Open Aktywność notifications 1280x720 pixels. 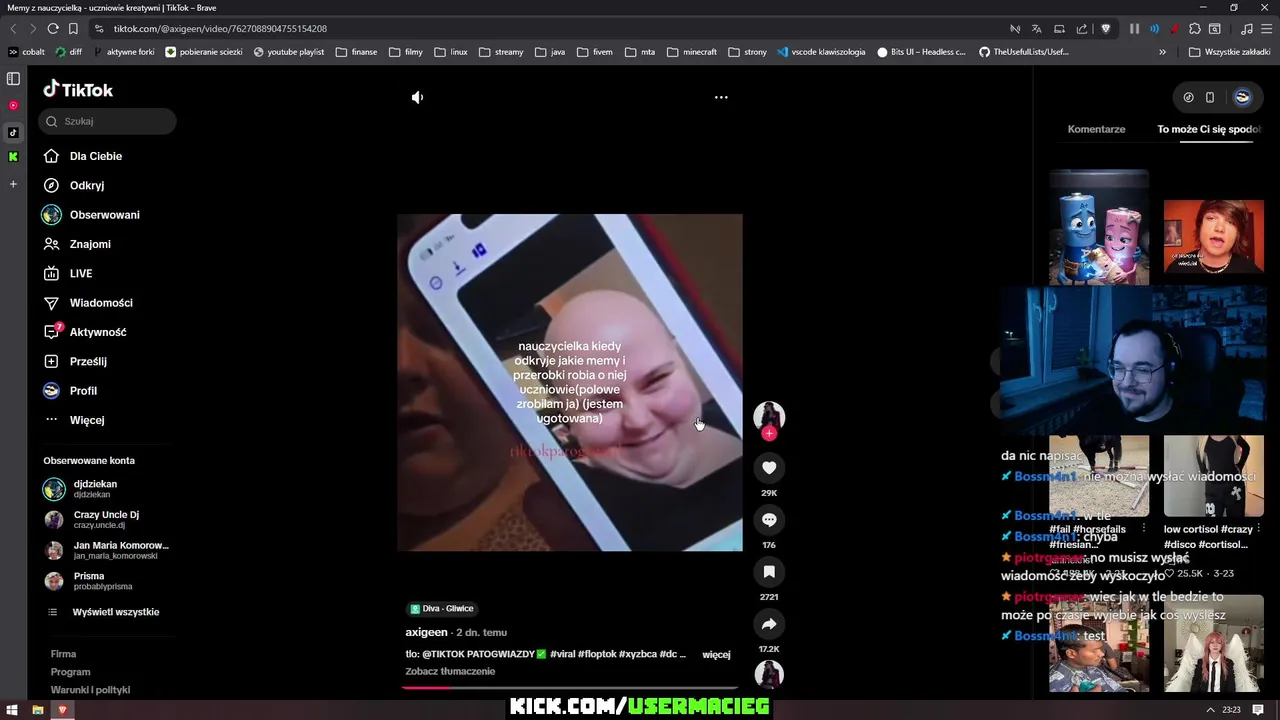tap(98, 332)
